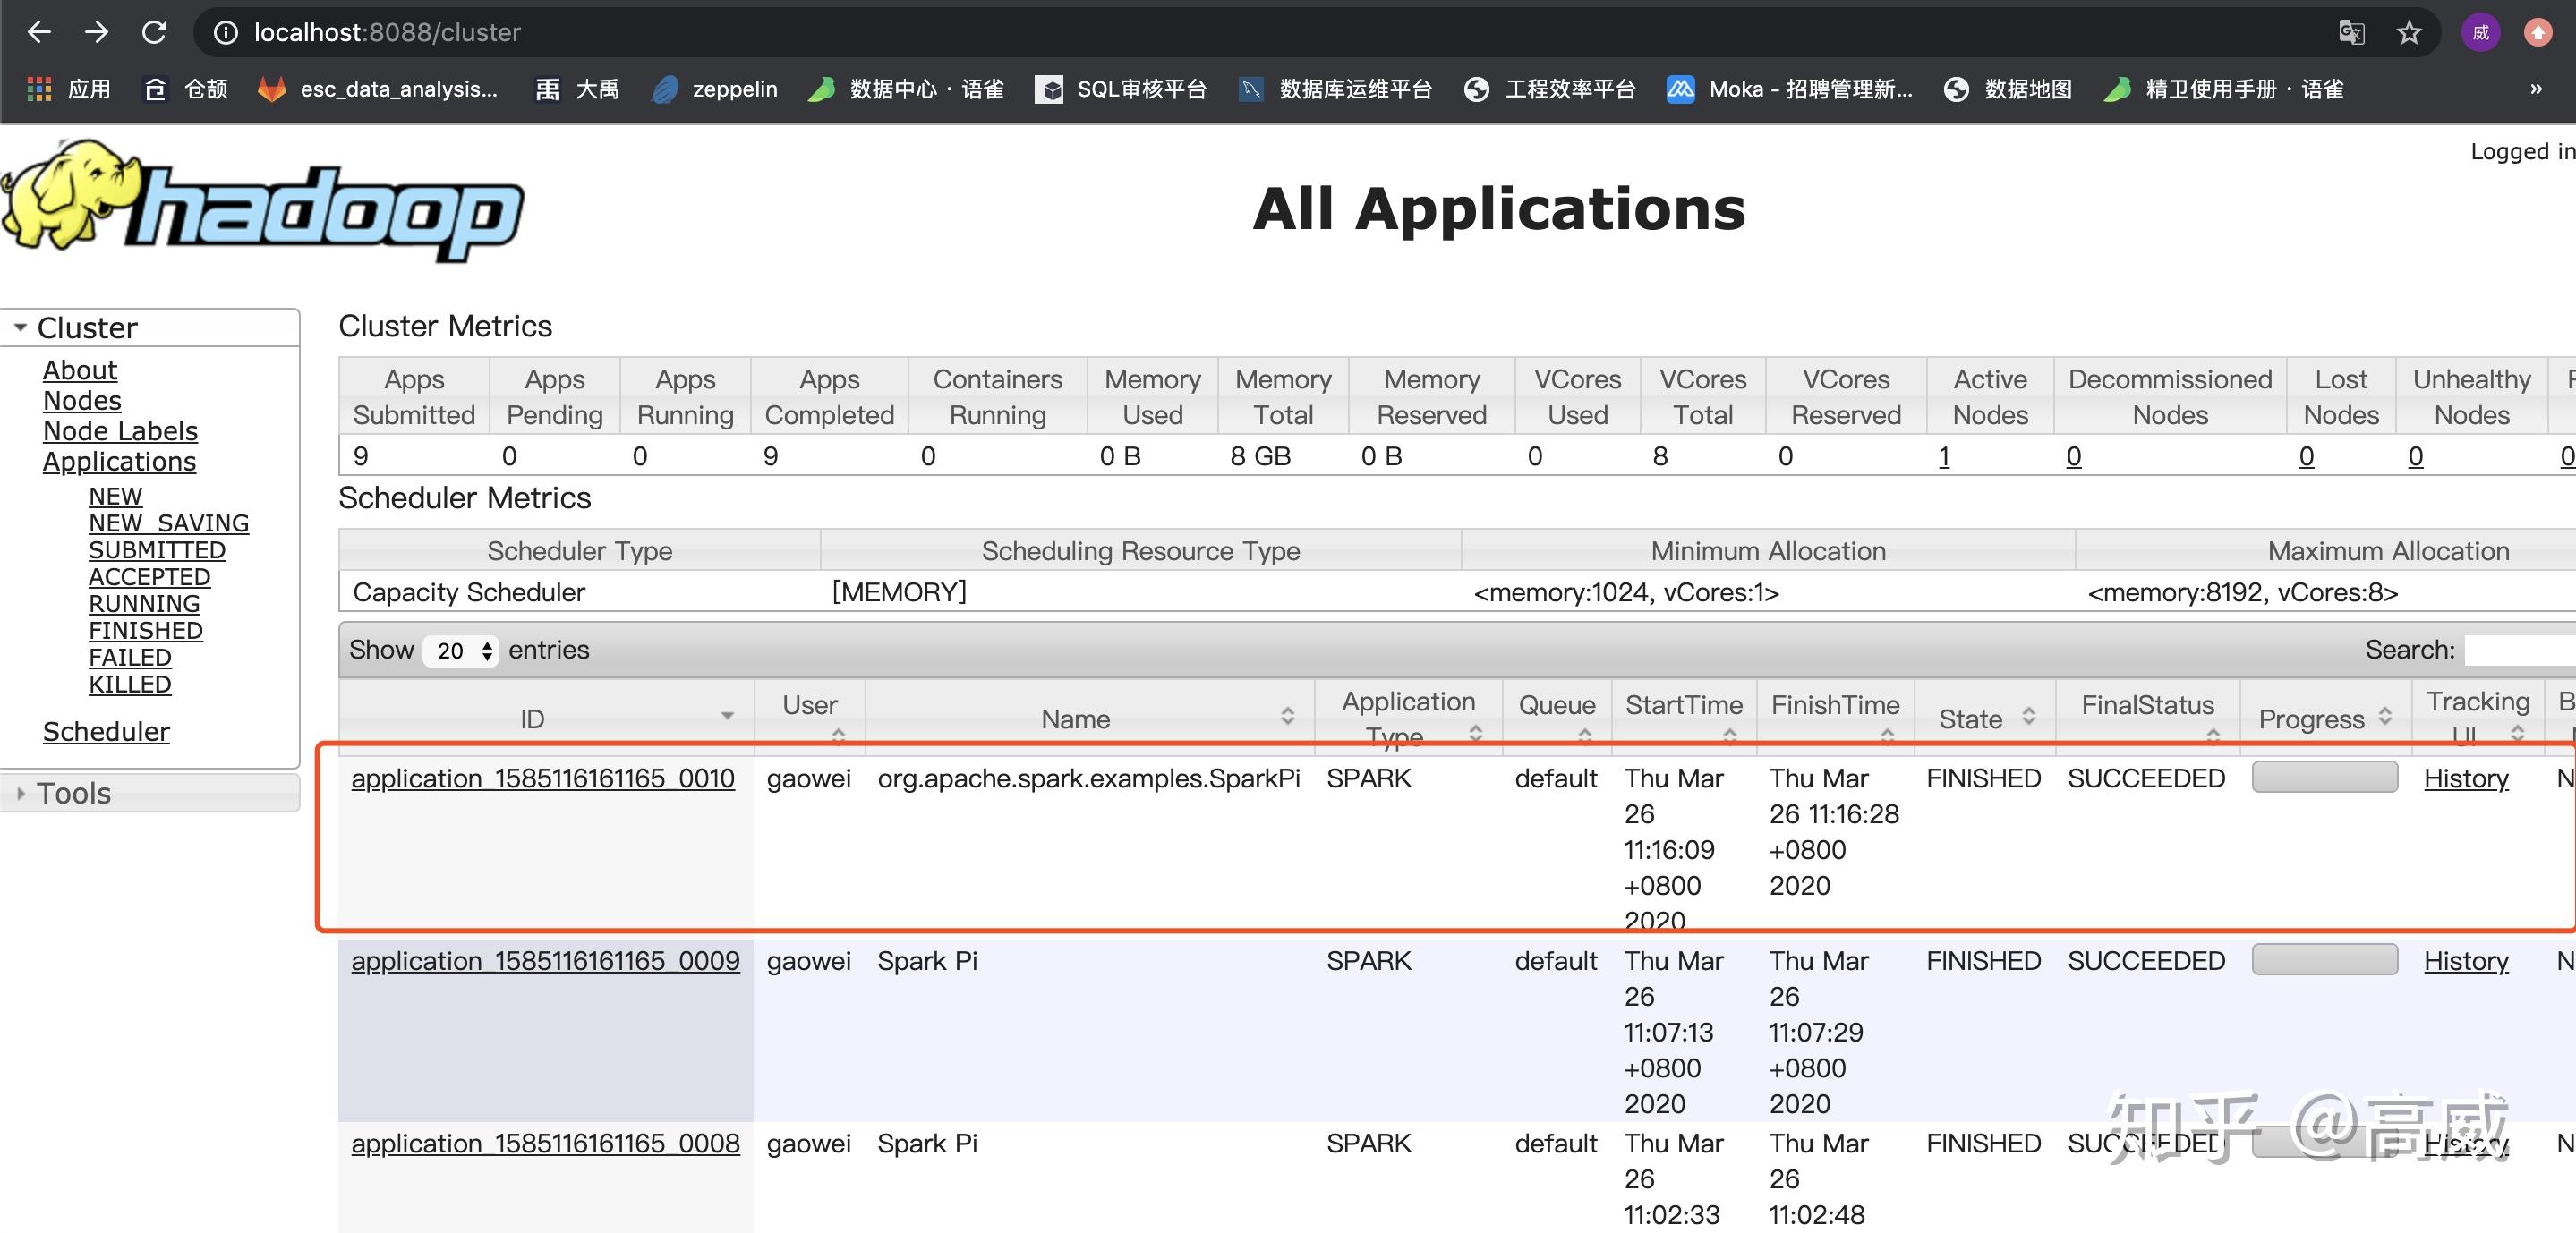Open 工程效率平台 bookmark
Screen dimensions: 2576x1233
pyautogui.click(x=1550, y=89)
